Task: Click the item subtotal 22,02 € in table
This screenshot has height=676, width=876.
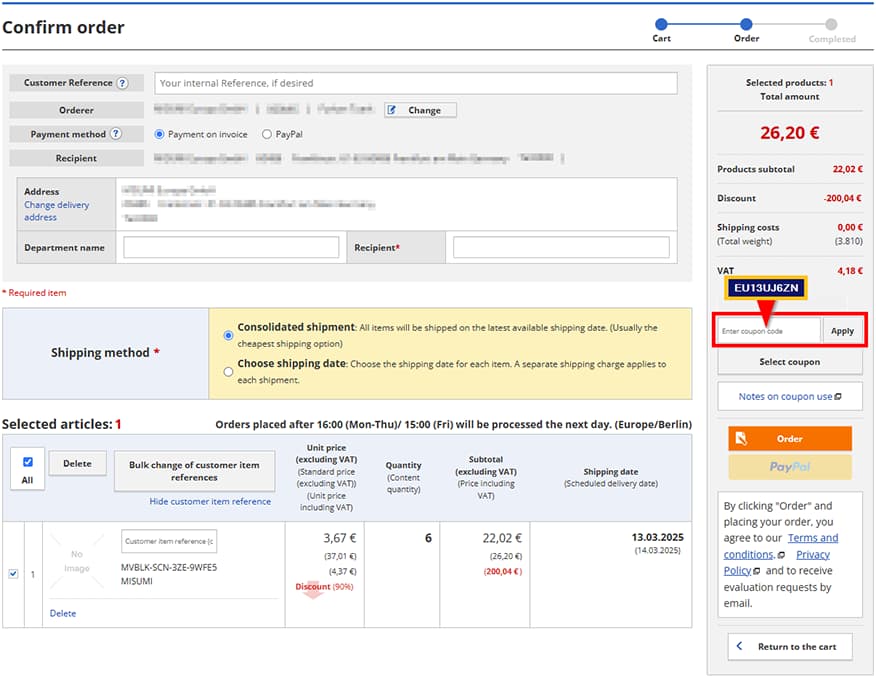Action: [502, 538]
